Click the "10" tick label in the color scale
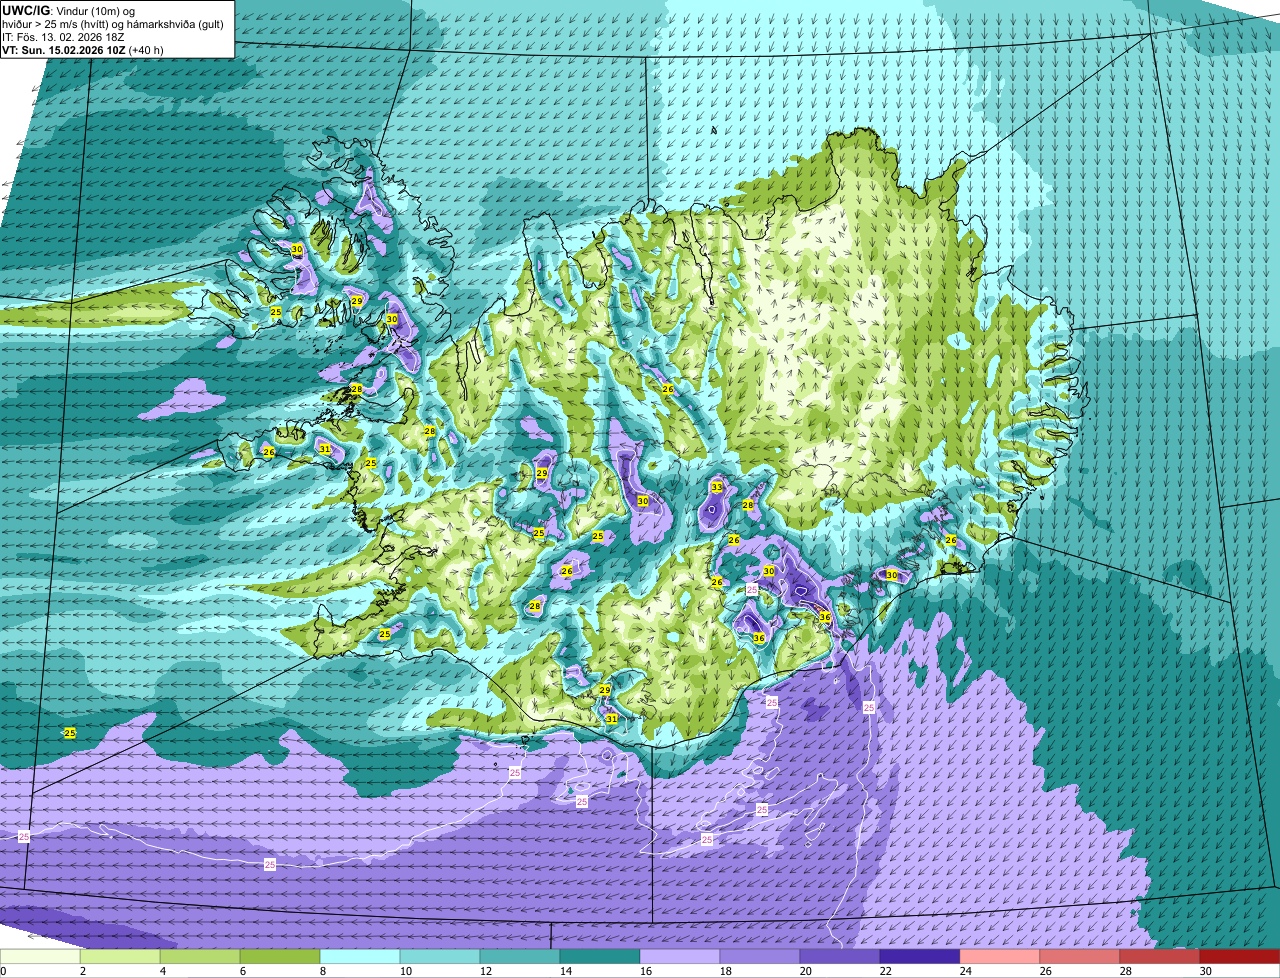The height and width of the screenshot is (978, 1280). click(404, 971)
